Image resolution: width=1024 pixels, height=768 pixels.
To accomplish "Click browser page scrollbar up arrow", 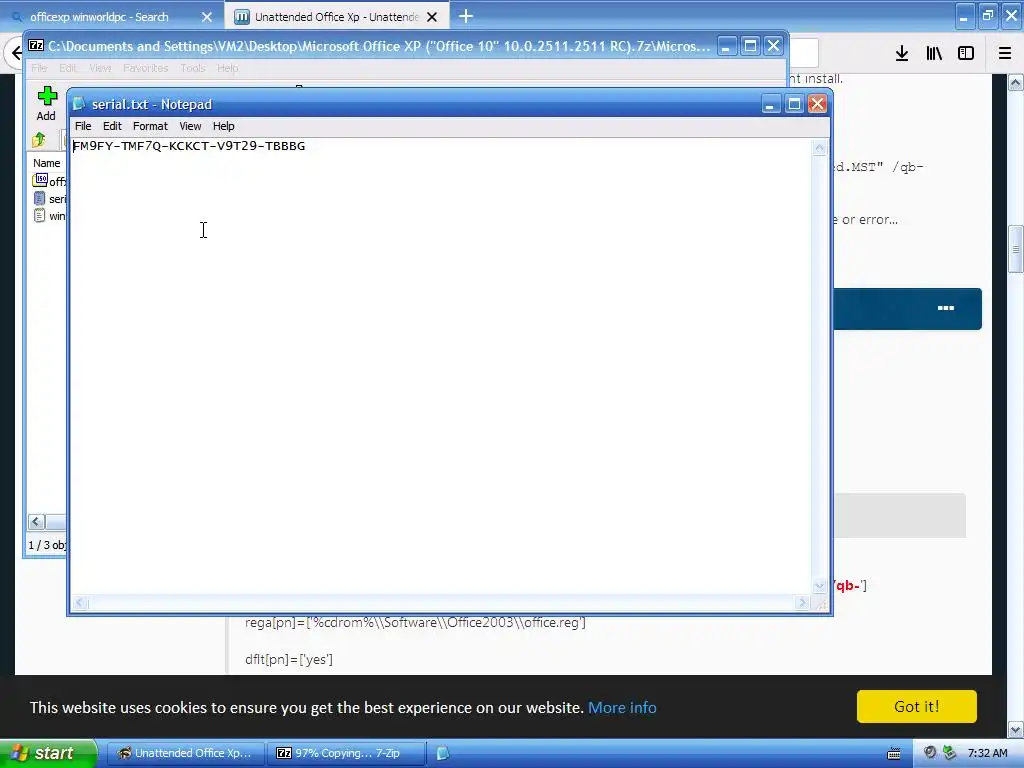I will tap(1016, 83).
